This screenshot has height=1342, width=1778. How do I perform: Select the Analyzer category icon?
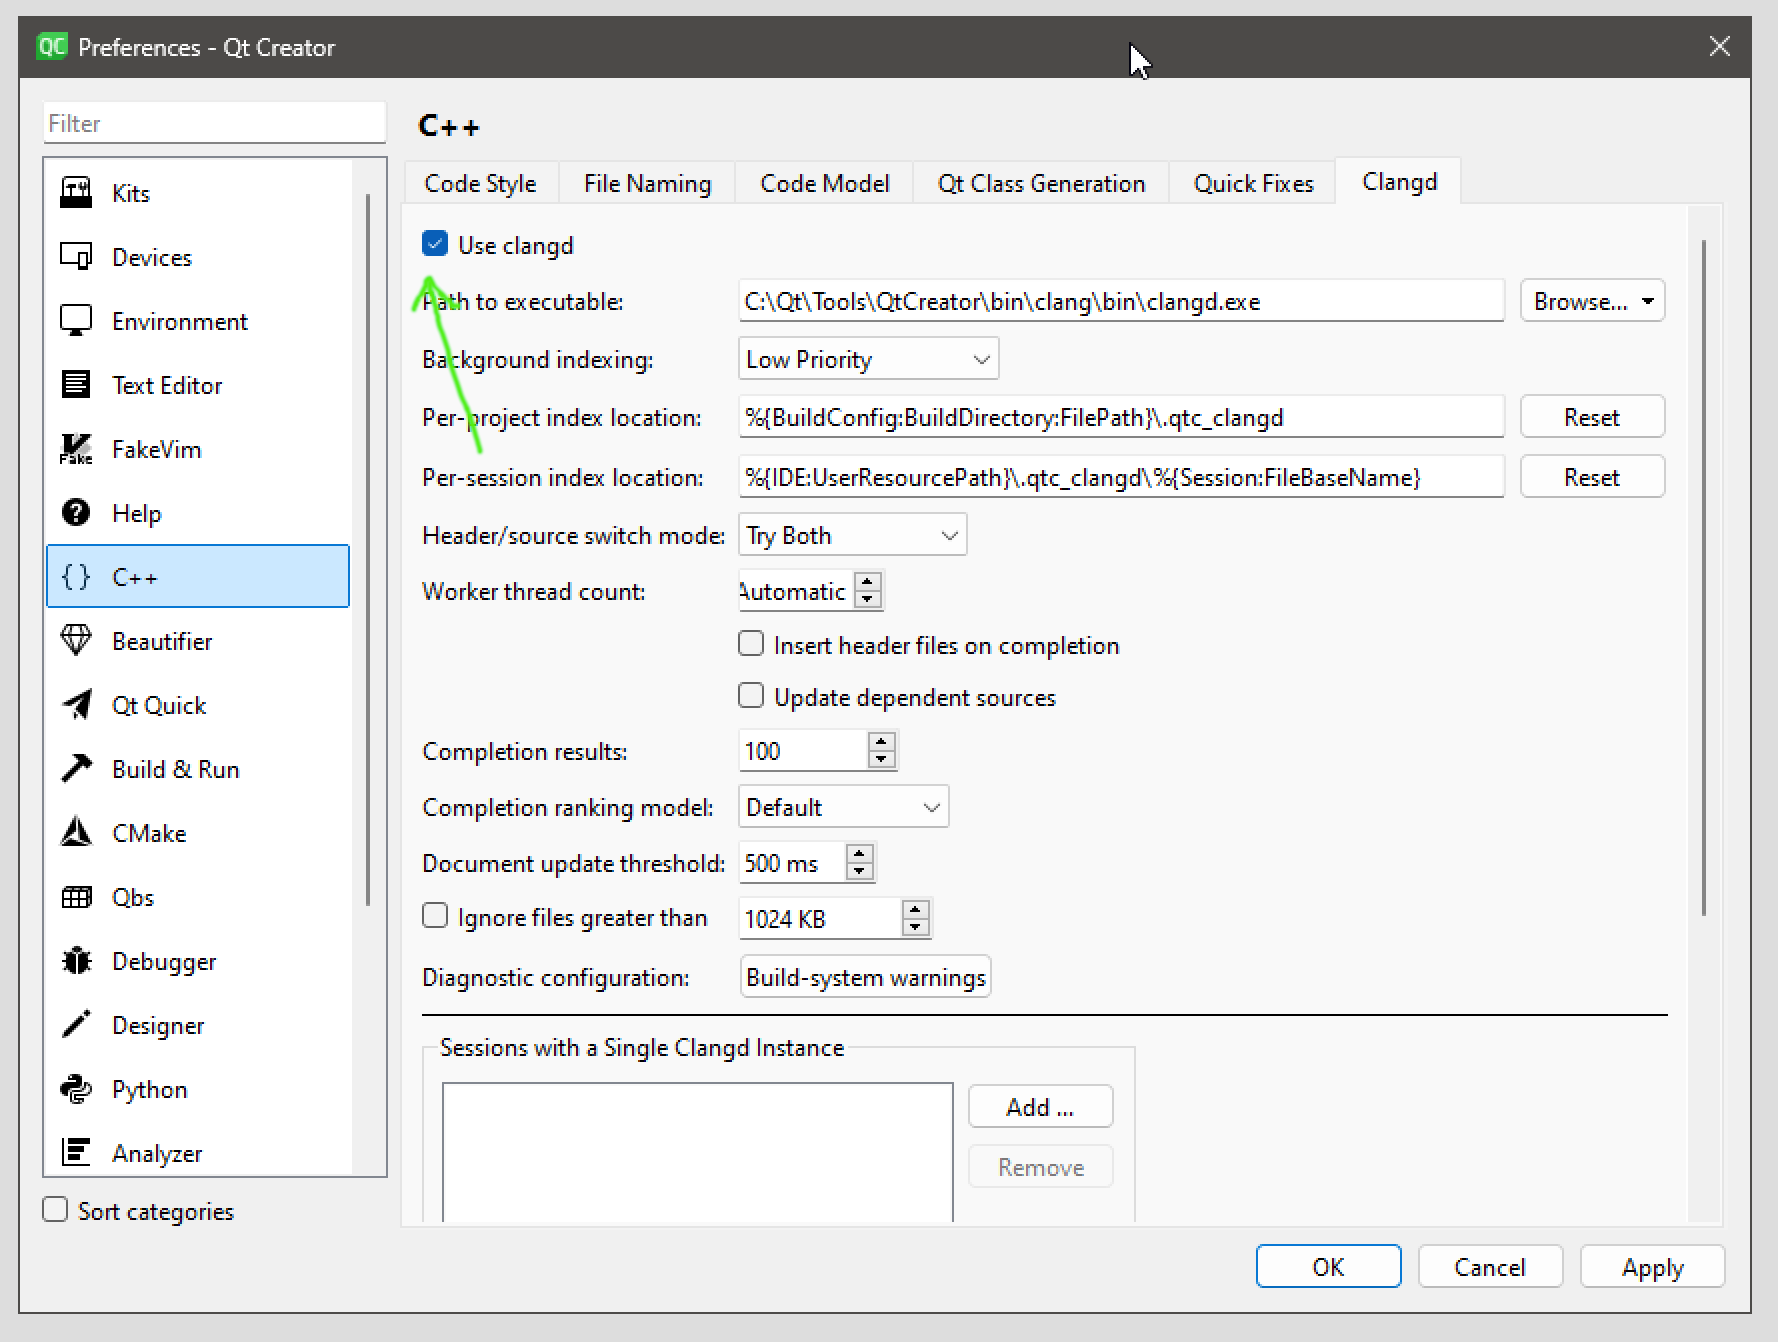coord(76,1153)
